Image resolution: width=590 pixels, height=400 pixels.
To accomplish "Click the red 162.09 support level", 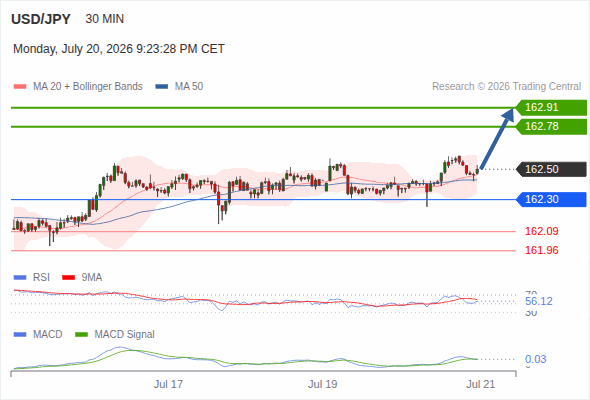I will pyautogui.click(x=541, y=231).
